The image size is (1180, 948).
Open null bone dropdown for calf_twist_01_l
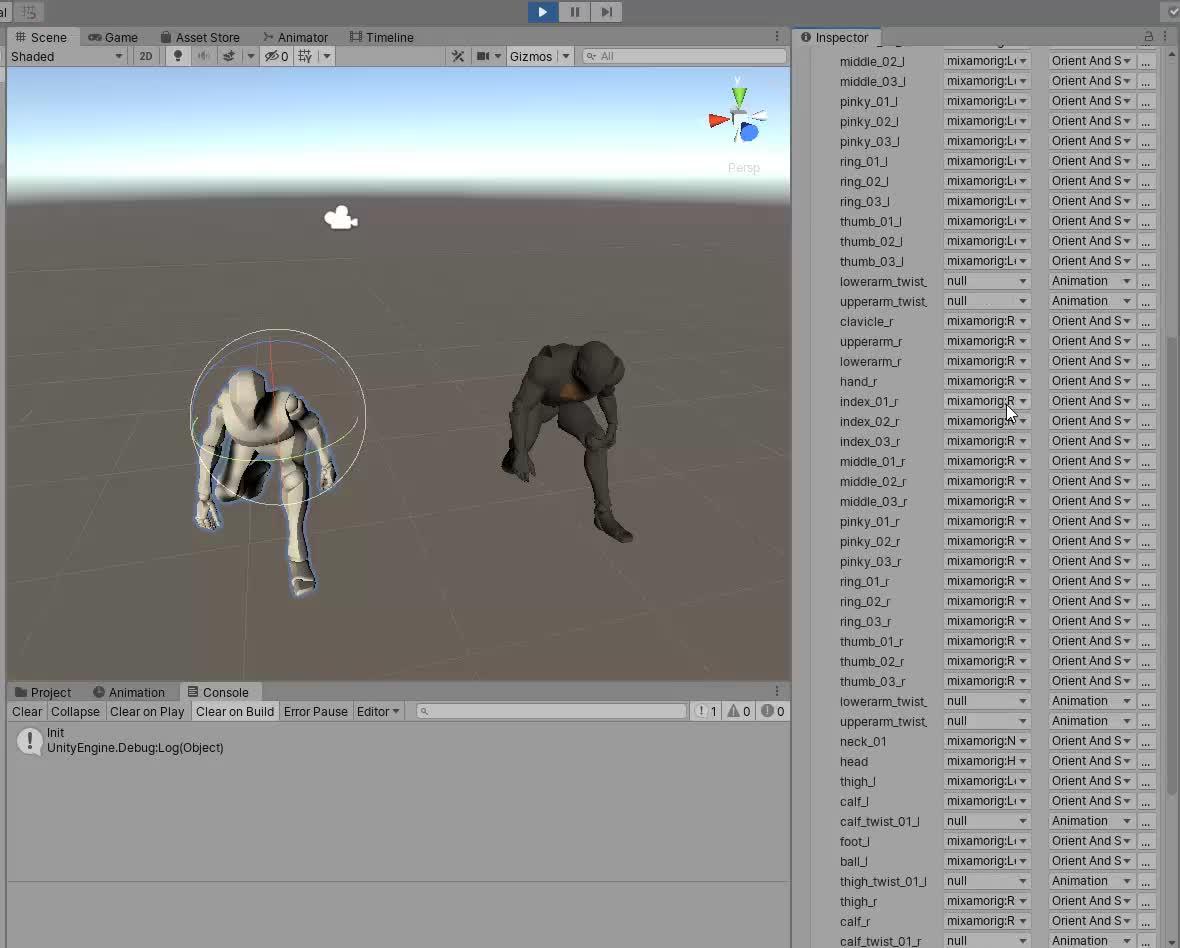click(x=987, y=821)
